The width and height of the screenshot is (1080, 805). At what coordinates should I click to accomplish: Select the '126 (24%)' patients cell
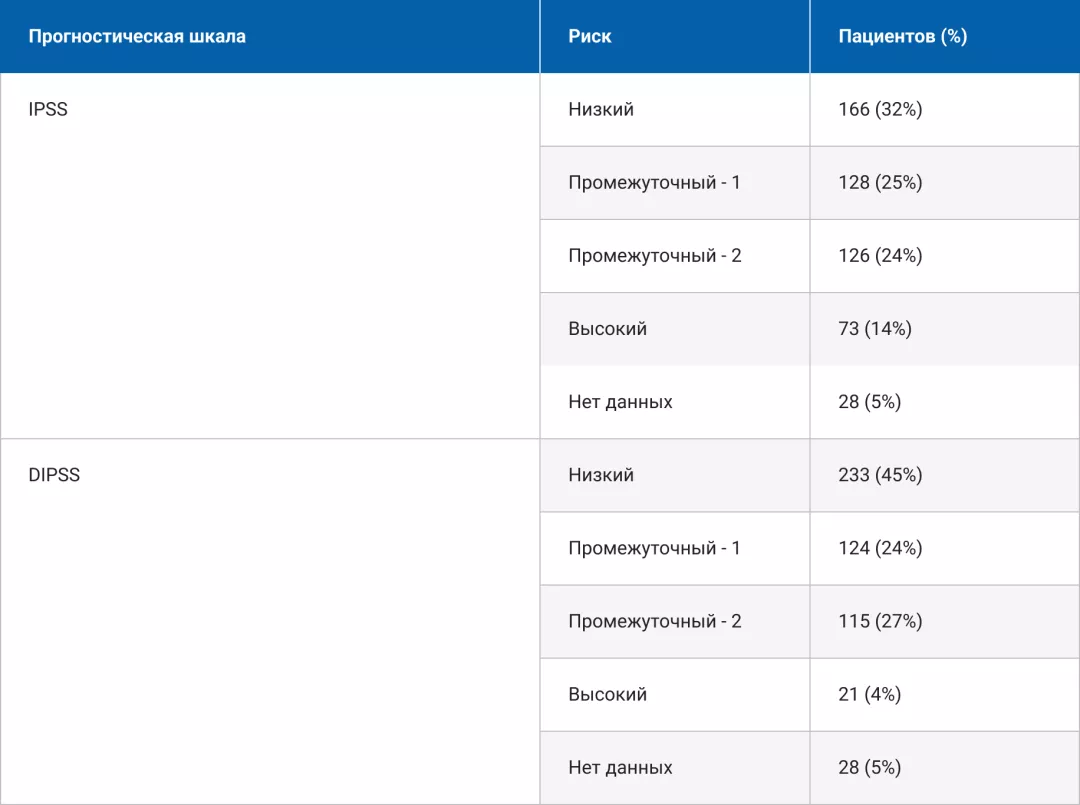click(x=880, y=256)
